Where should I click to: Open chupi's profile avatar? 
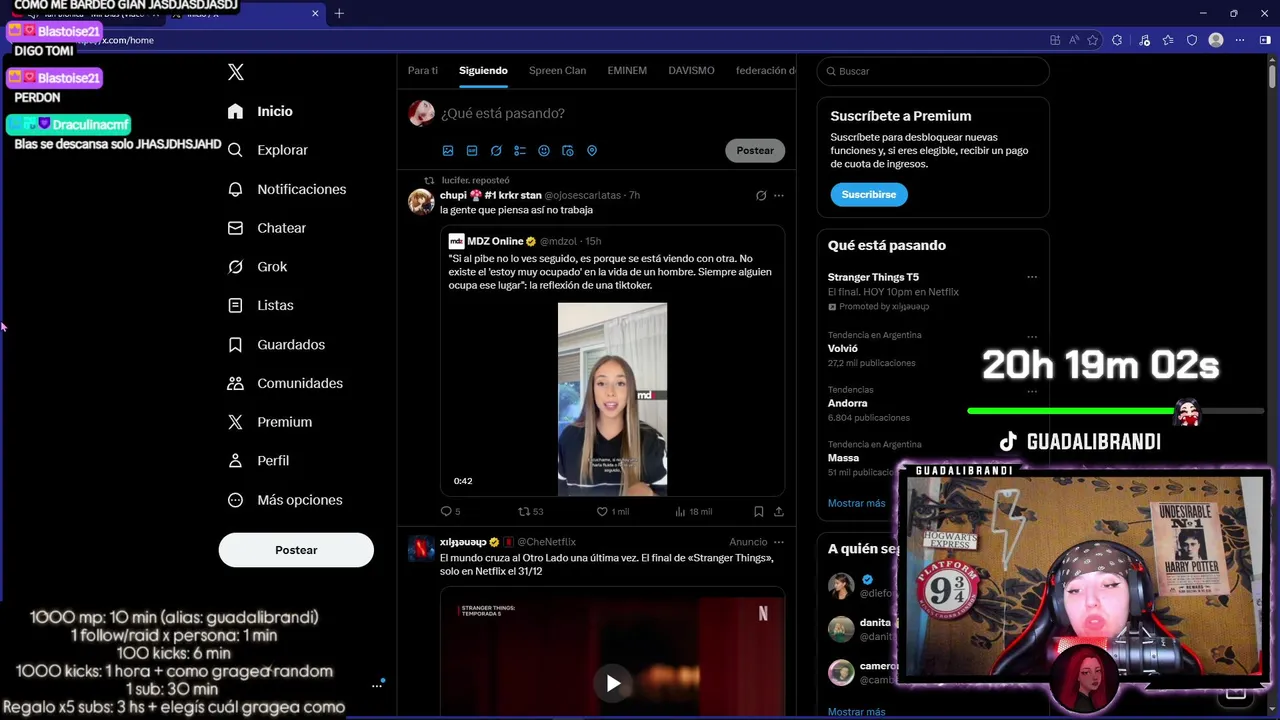tap(421, 202)
